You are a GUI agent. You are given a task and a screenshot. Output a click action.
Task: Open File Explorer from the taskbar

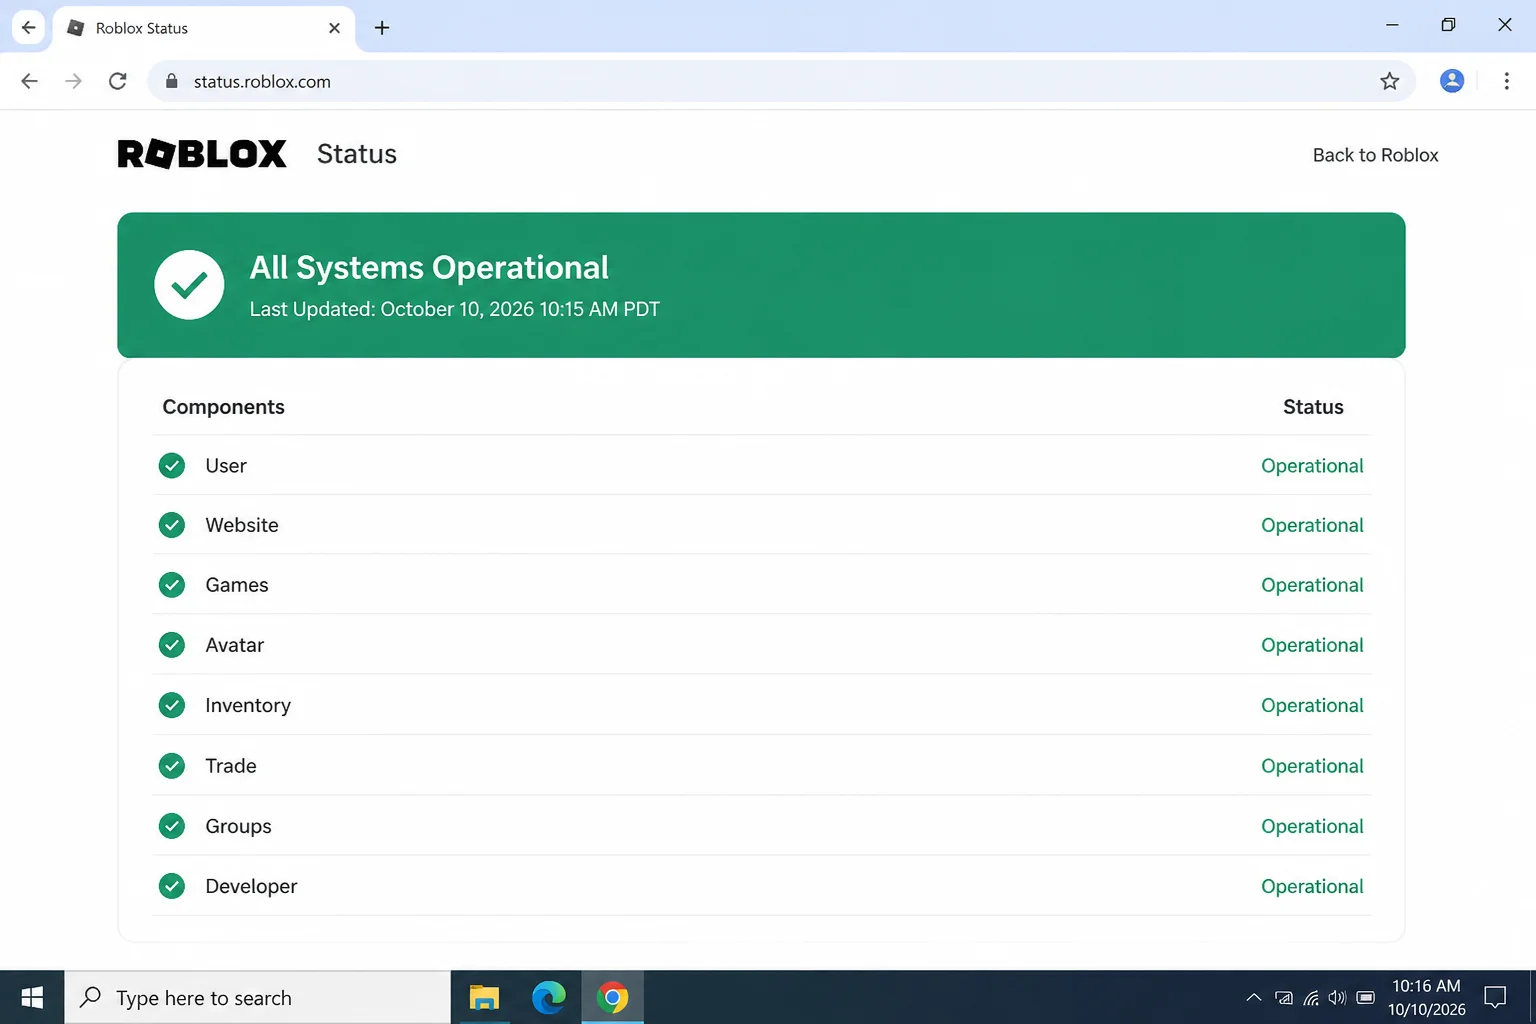(484, 997)
